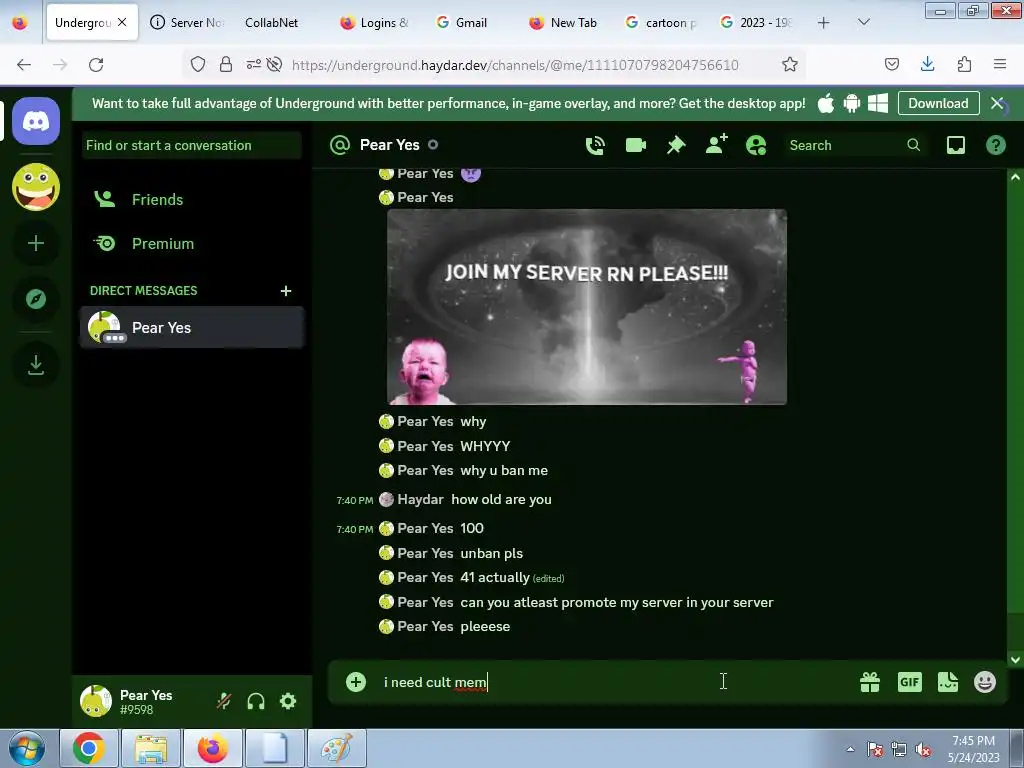Open the JOIN MY SERVER image
Viewport: 1024px width, 768px height.
[x=587, y=307]
